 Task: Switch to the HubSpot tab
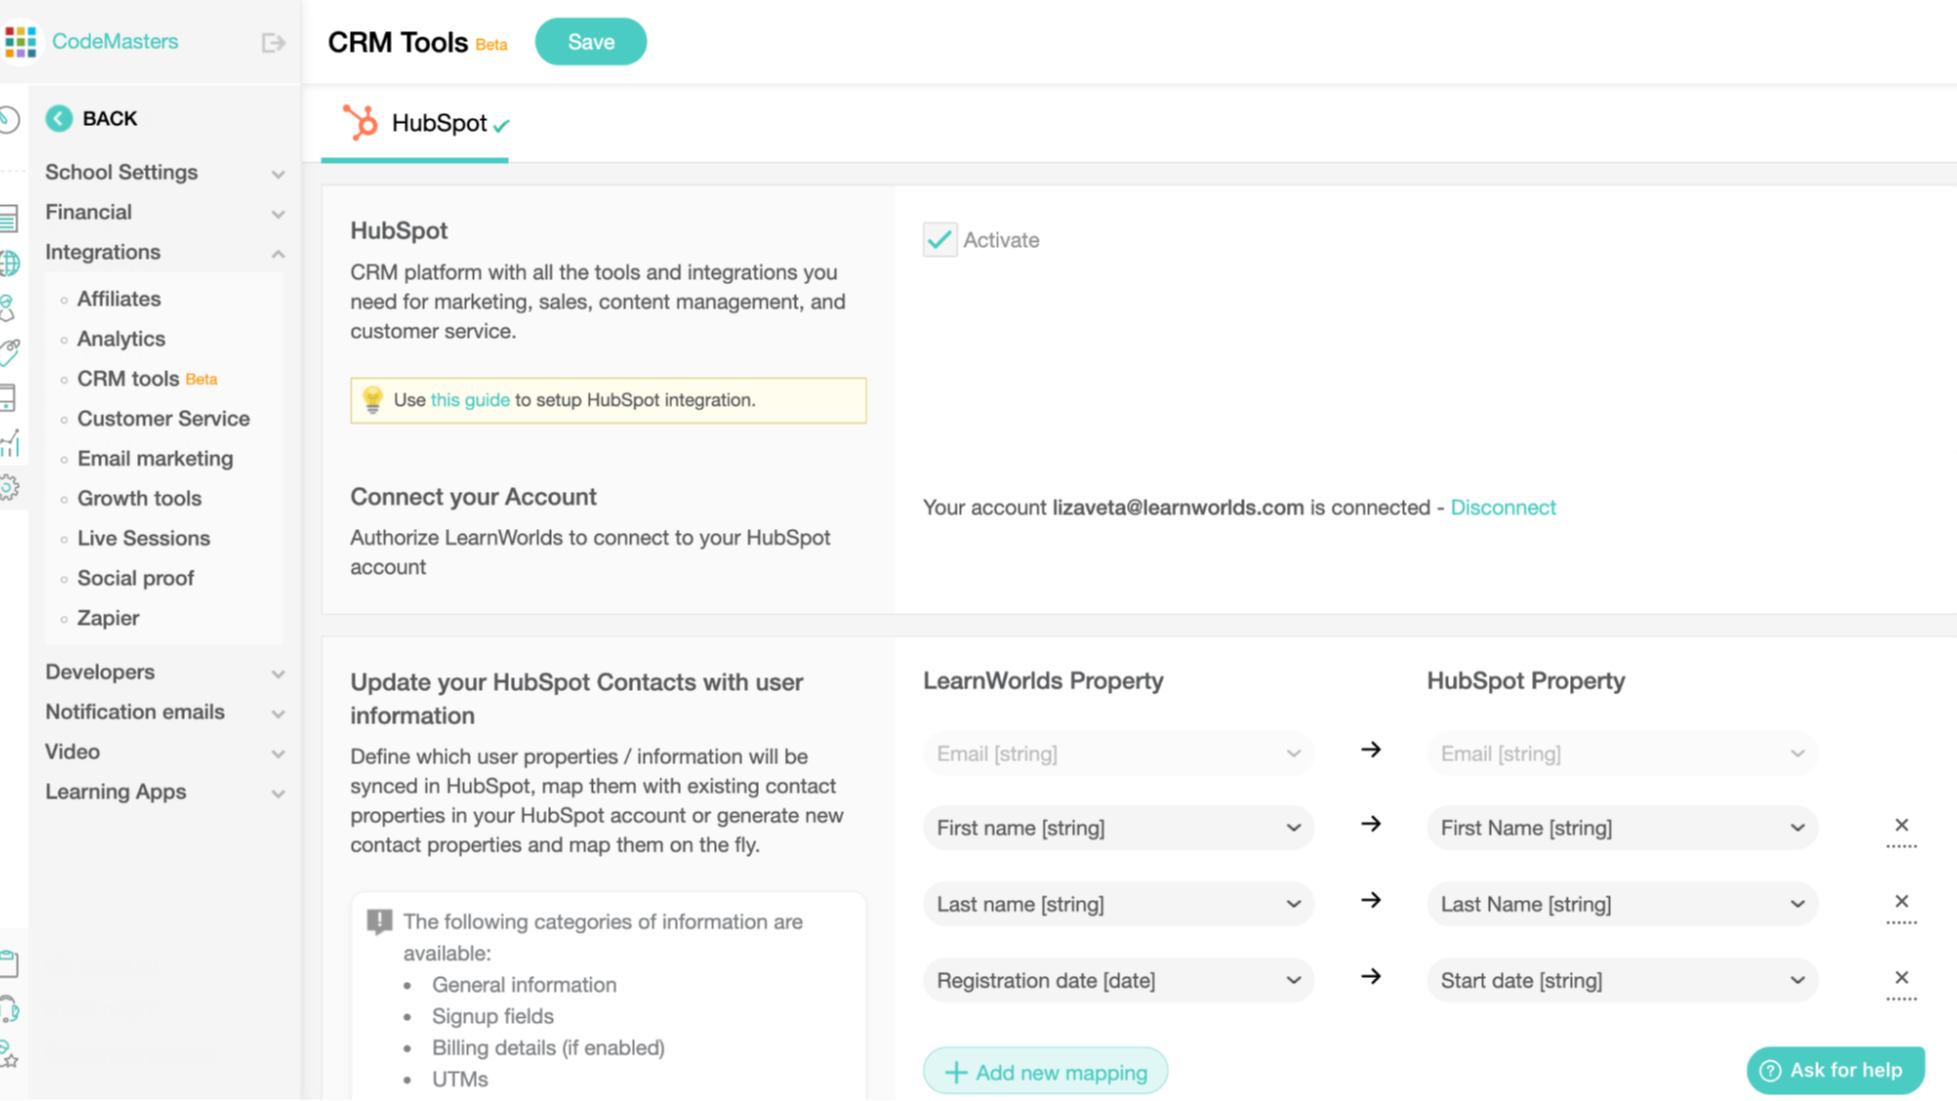click(415, 123)
